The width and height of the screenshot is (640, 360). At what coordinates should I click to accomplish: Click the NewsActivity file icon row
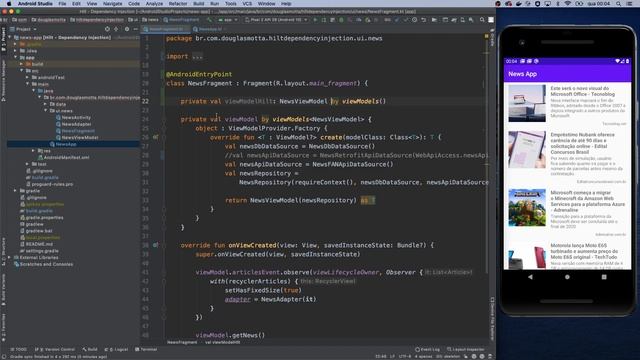point(73,118)
